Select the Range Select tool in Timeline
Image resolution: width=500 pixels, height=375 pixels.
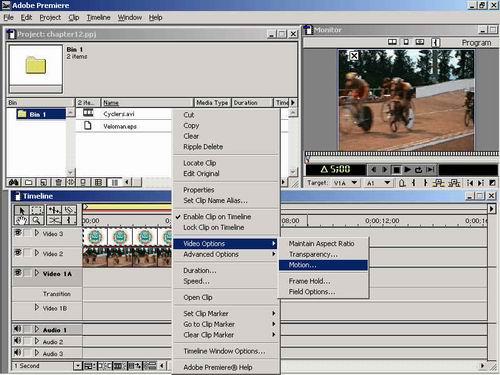coord(37,211)
